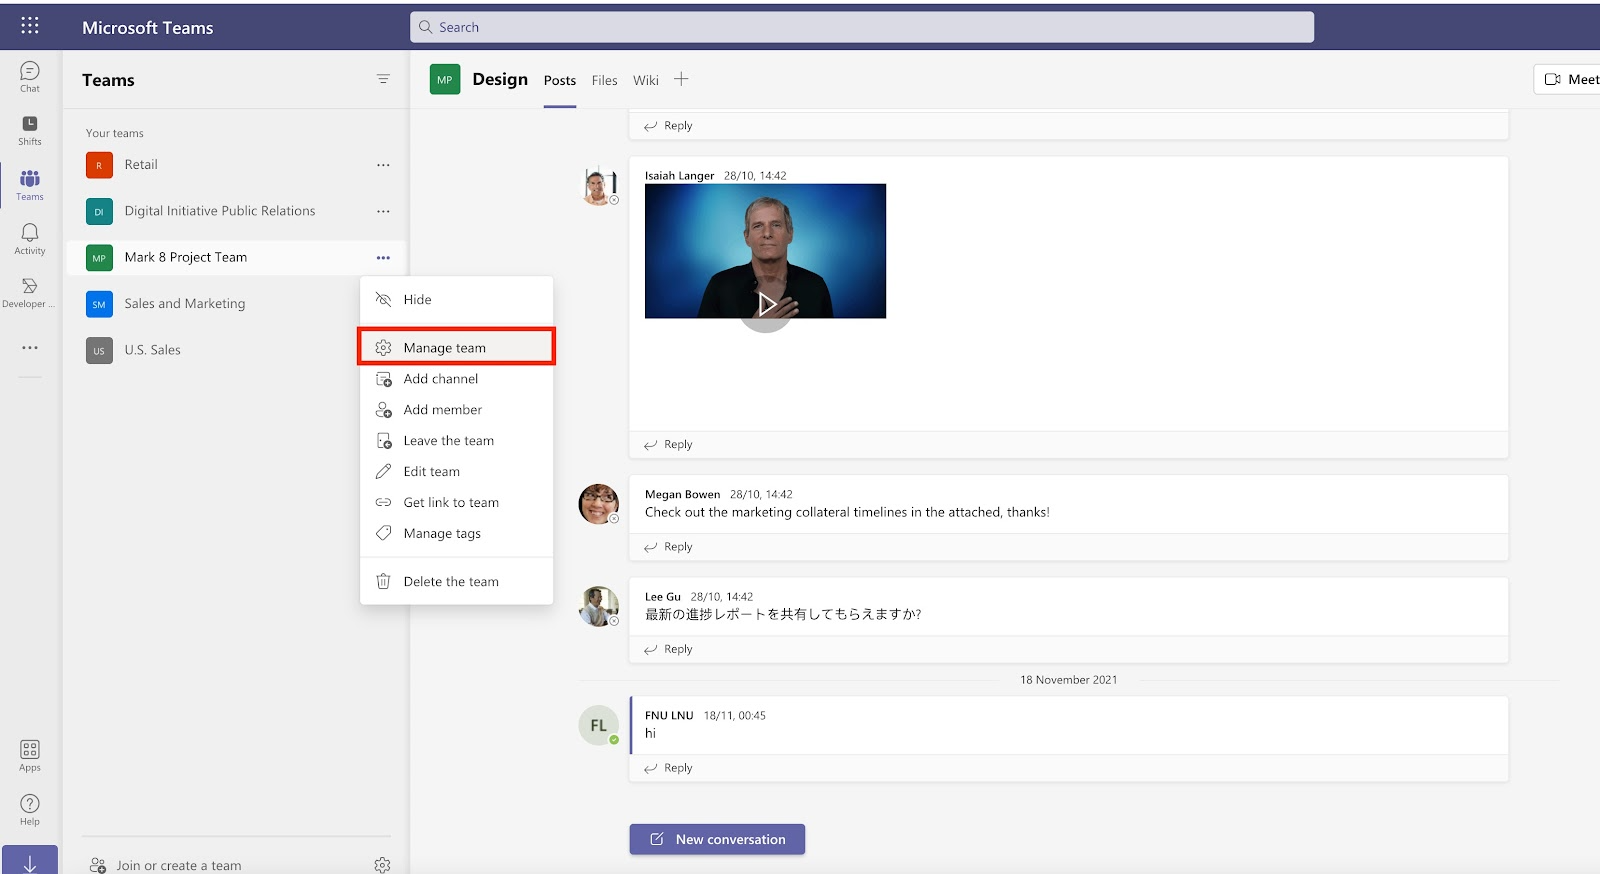
Task: Reply to FNU LNU's hi message
Action: [x=668, y=768]
